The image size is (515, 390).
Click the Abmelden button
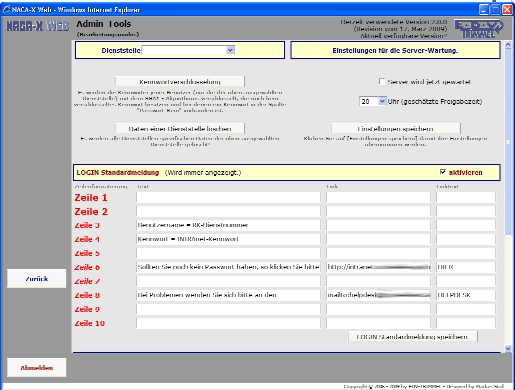(37, 368)
